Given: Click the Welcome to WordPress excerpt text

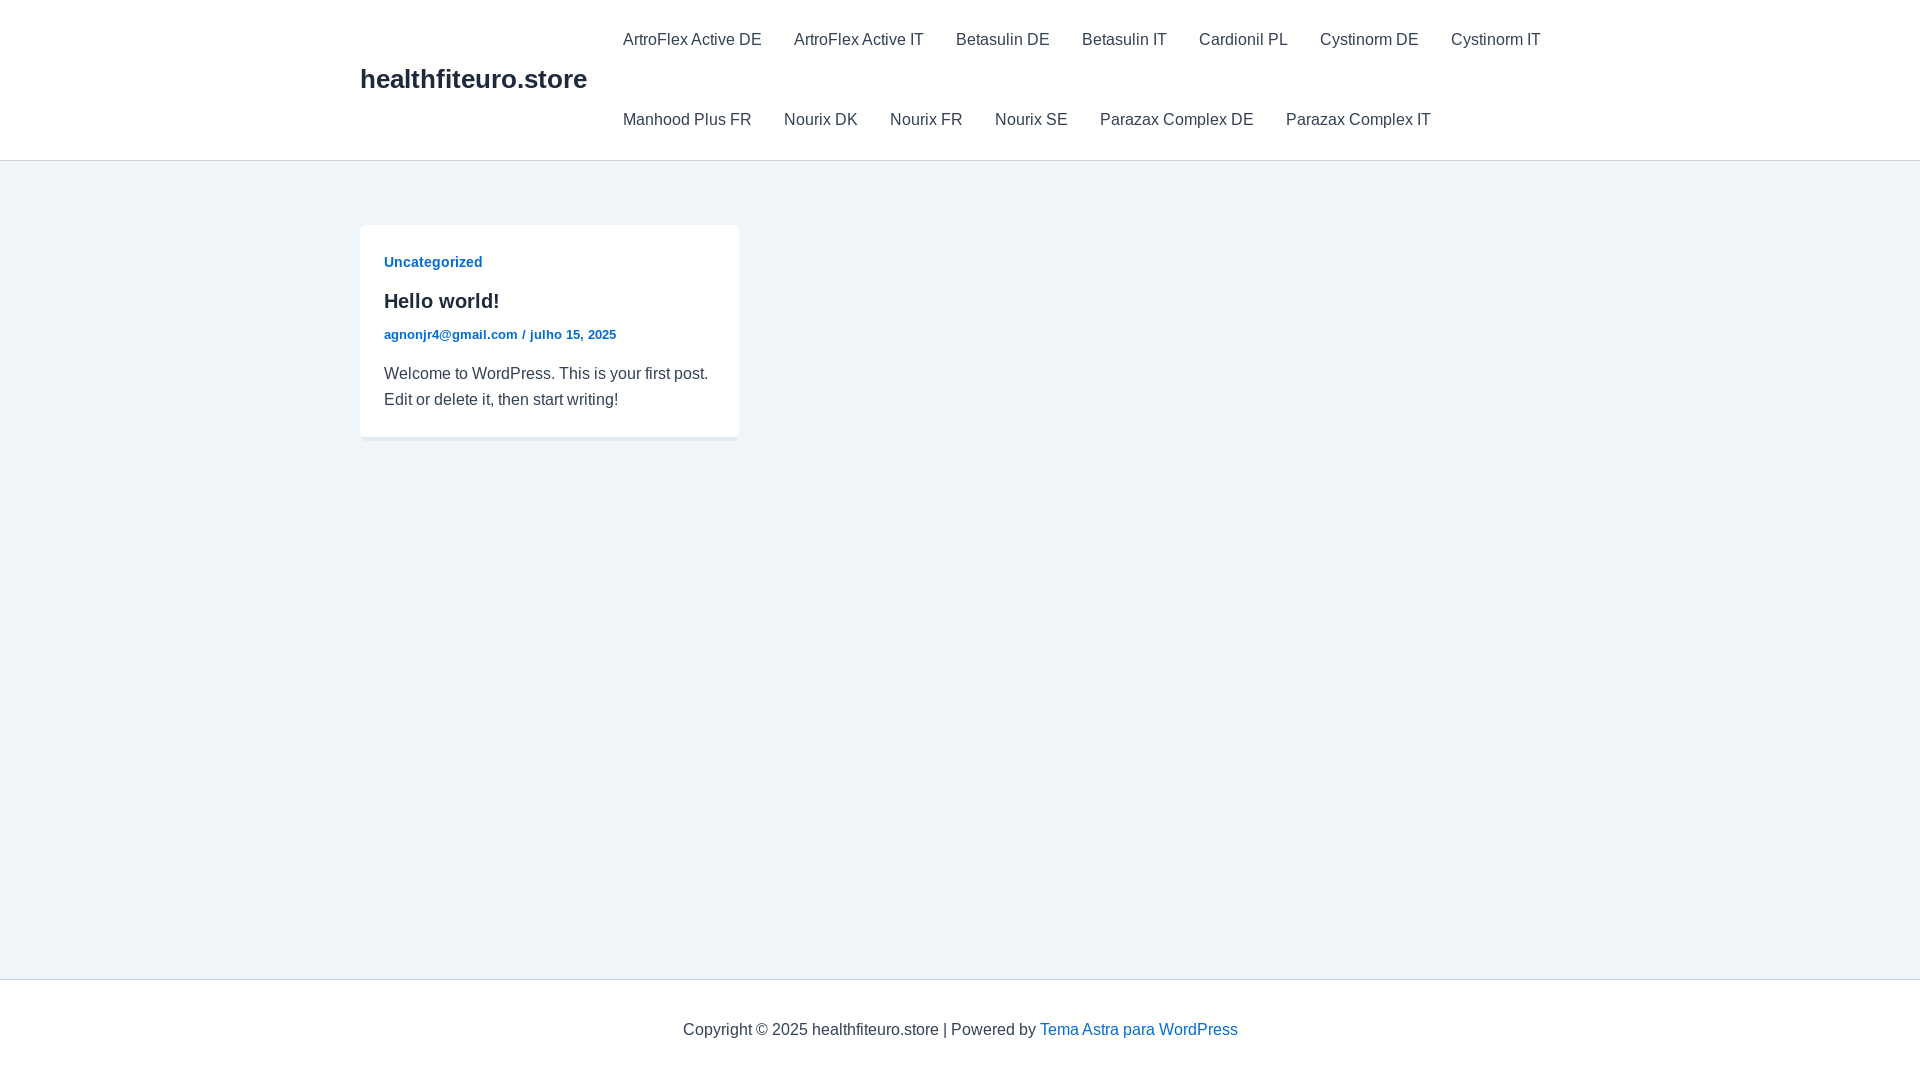Looking at the screenshot, I should [546, 386].
